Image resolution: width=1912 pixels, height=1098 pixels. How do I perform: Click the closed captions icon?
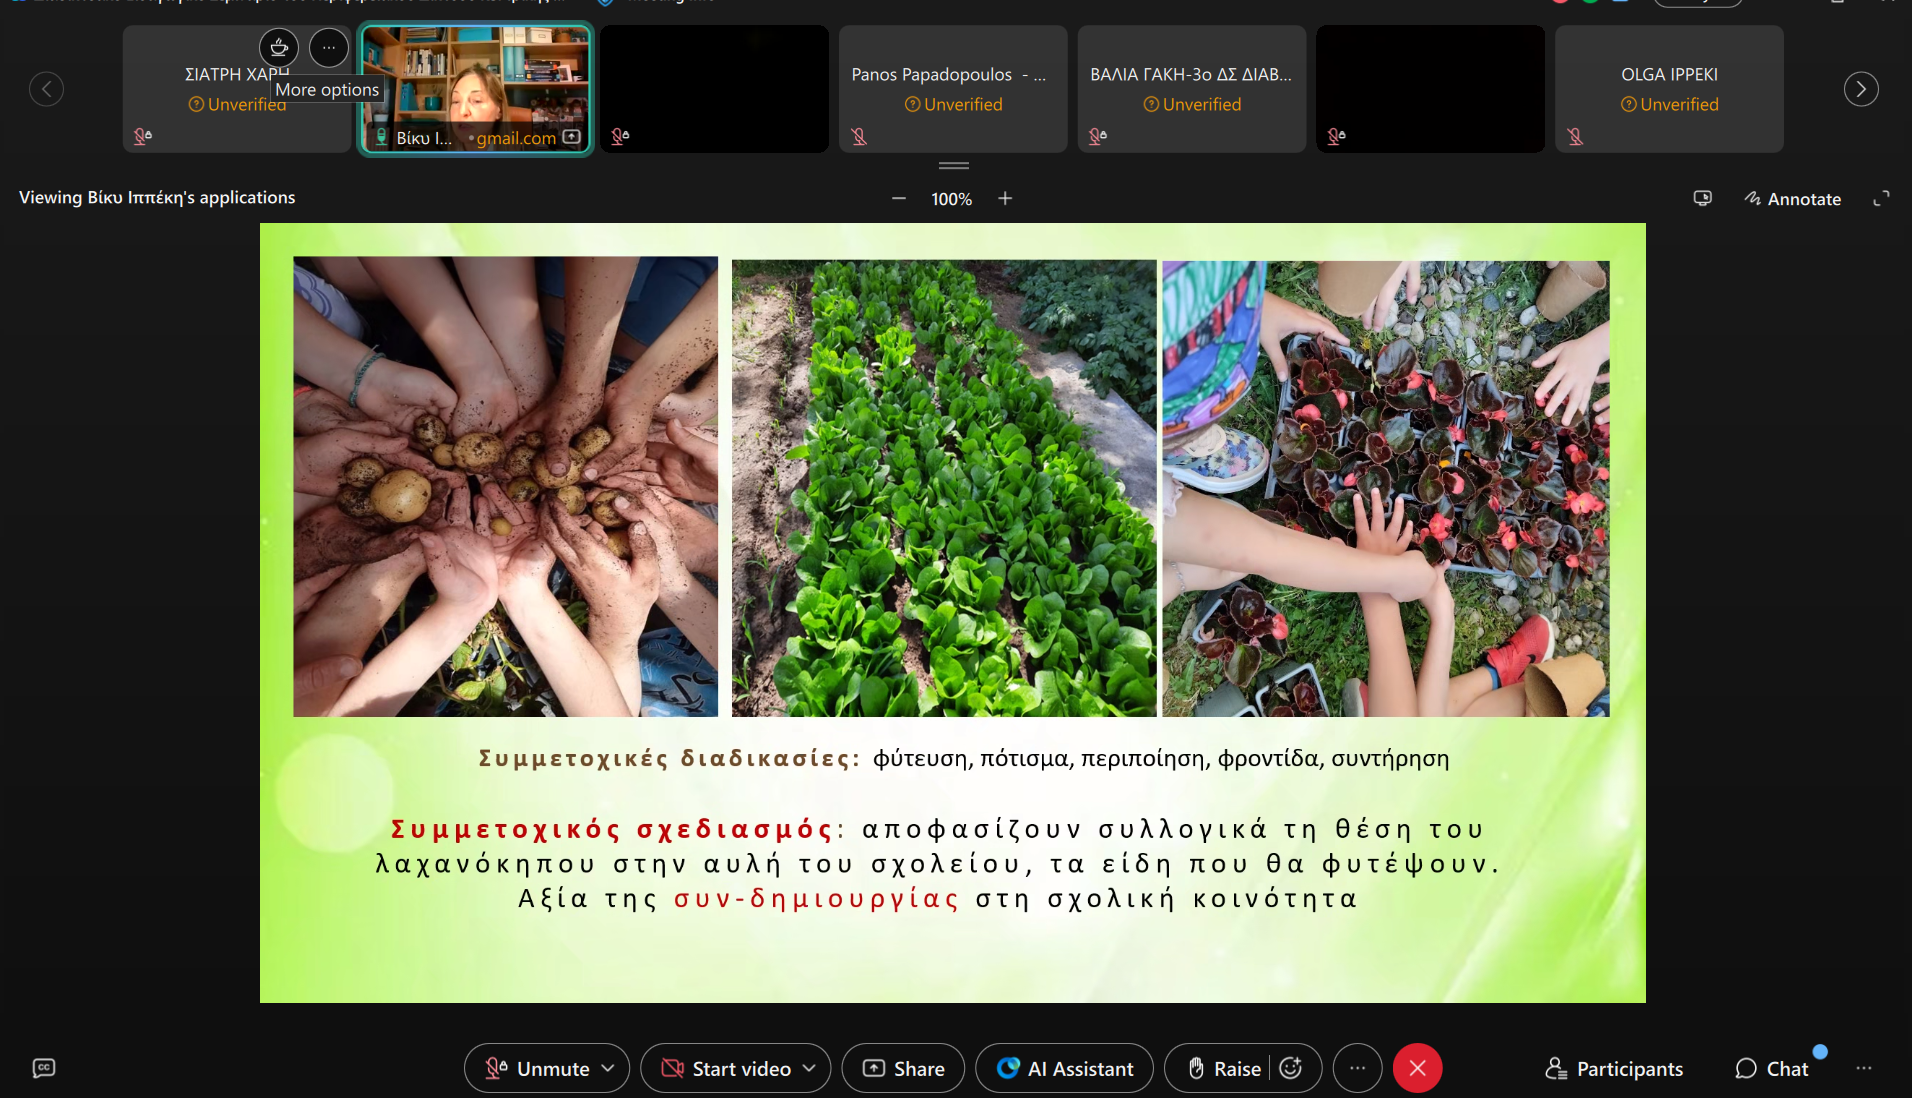point(44,1068)
